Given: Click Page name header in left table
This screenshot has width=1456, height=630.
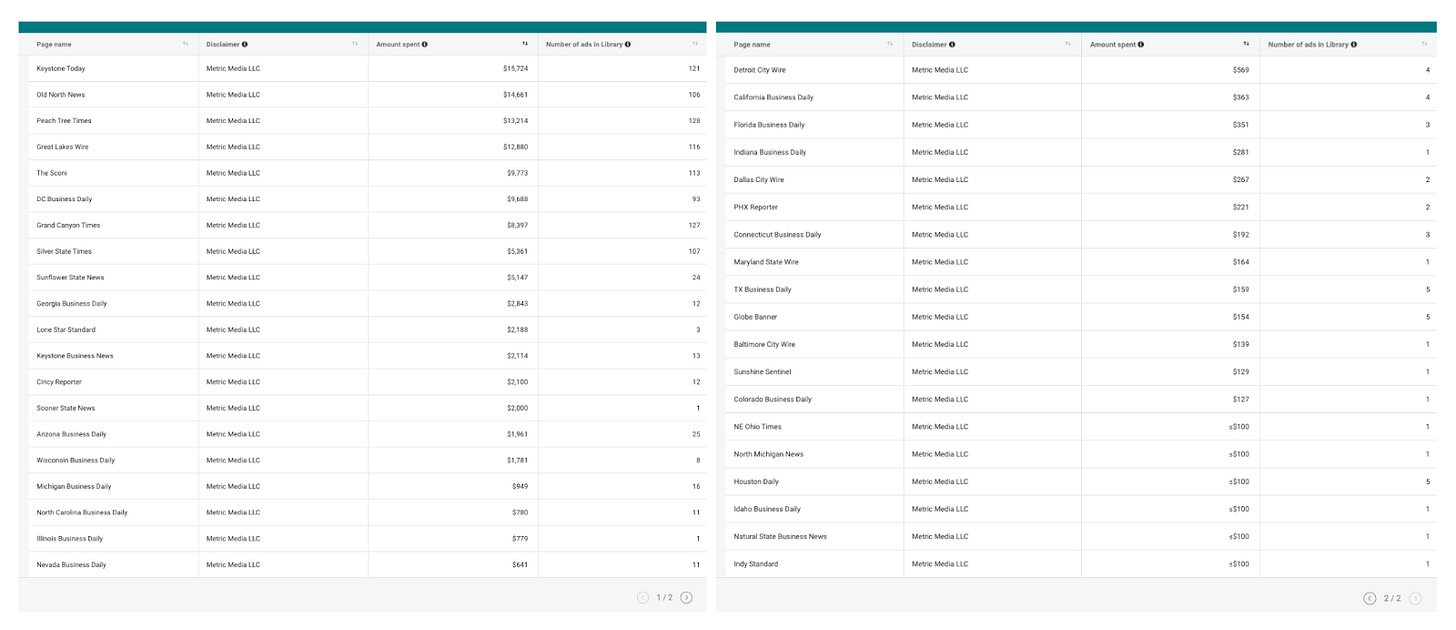Looking at the screenshot, I should pos(54,44).
